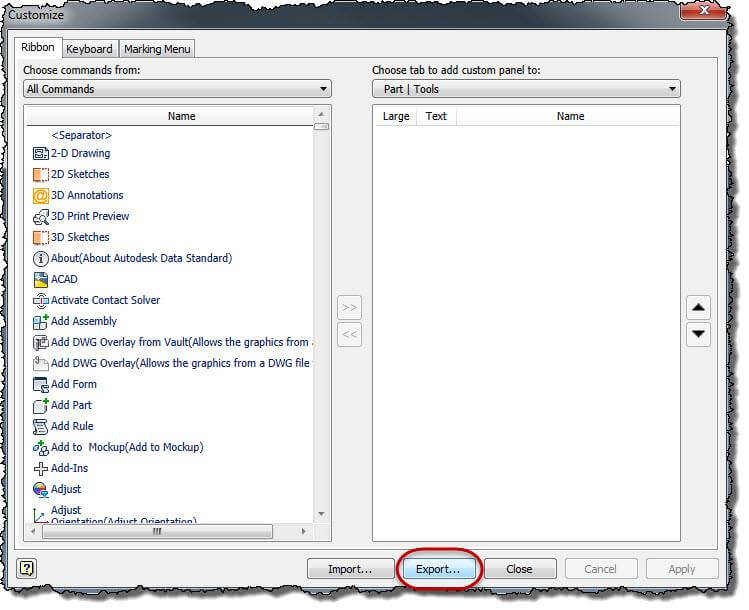This screenshot has width=749, height=610.
Task: Select the ACAD command icon
Action: pos(41,280)
